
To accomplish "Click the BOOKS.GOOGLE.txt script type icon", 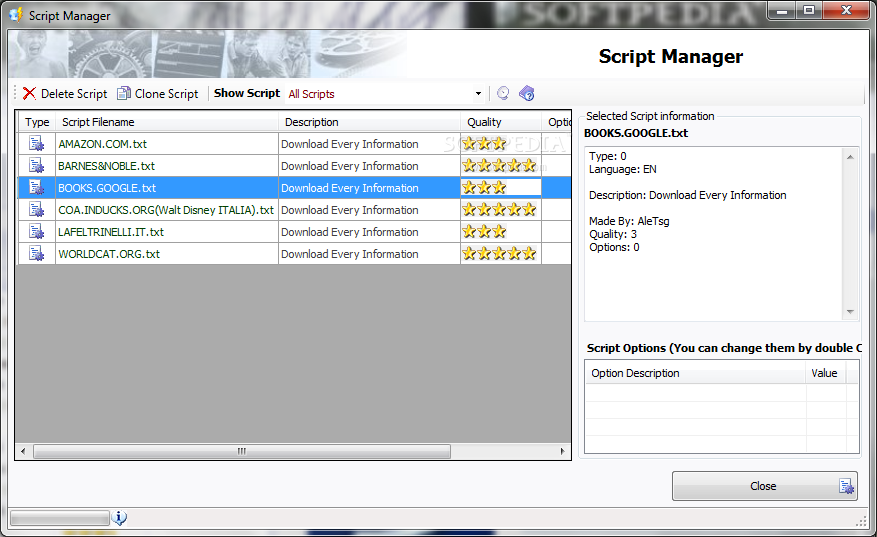I will tap(37, 187).
